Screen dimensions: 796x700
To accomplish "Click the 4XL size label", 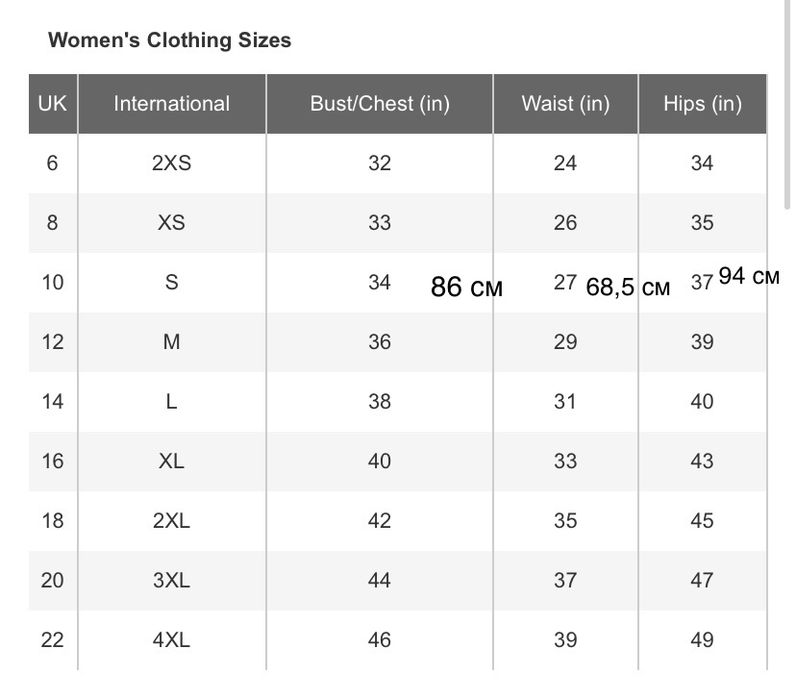I will (x=171, y=639).
